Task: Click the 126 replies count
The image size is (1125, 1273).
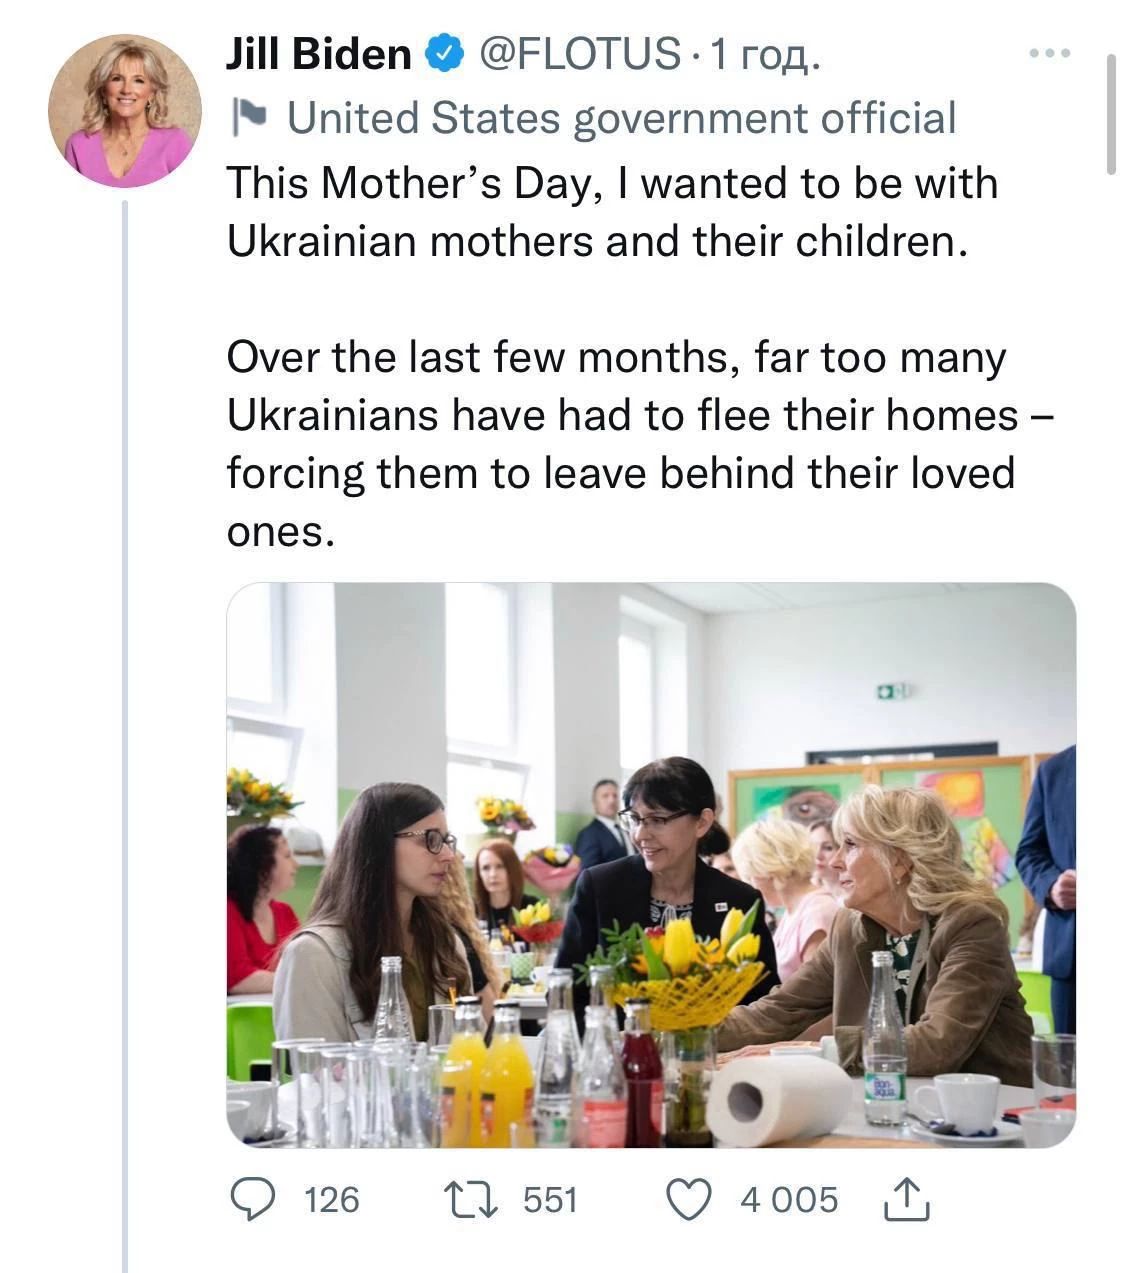Action: (x=331, y=1199)
